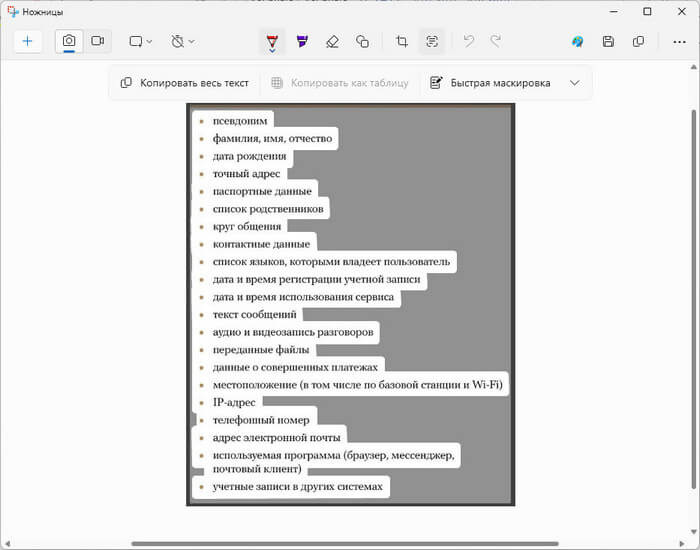Screen dimensions: 700x550
Task: Activate the image crop tool
Action: pyautogui.click(x=402, y=41)
